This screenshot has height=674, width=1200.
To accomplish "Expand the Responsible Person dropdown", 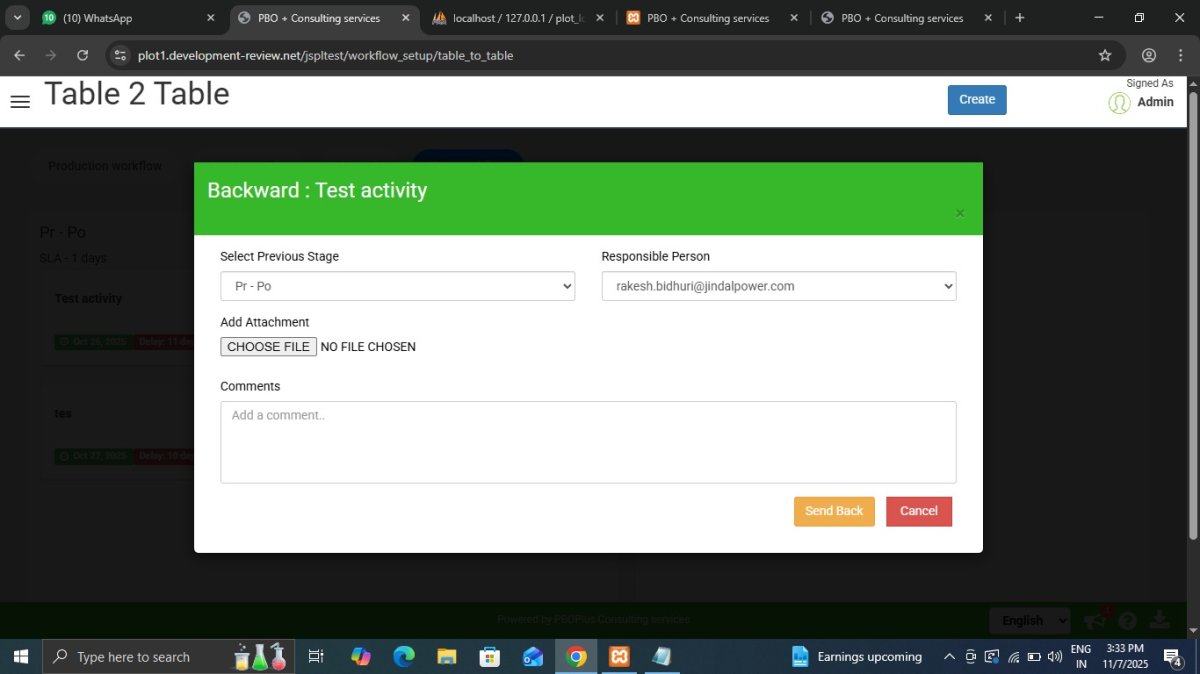I will pyautogui.click(x=778, y=286).
